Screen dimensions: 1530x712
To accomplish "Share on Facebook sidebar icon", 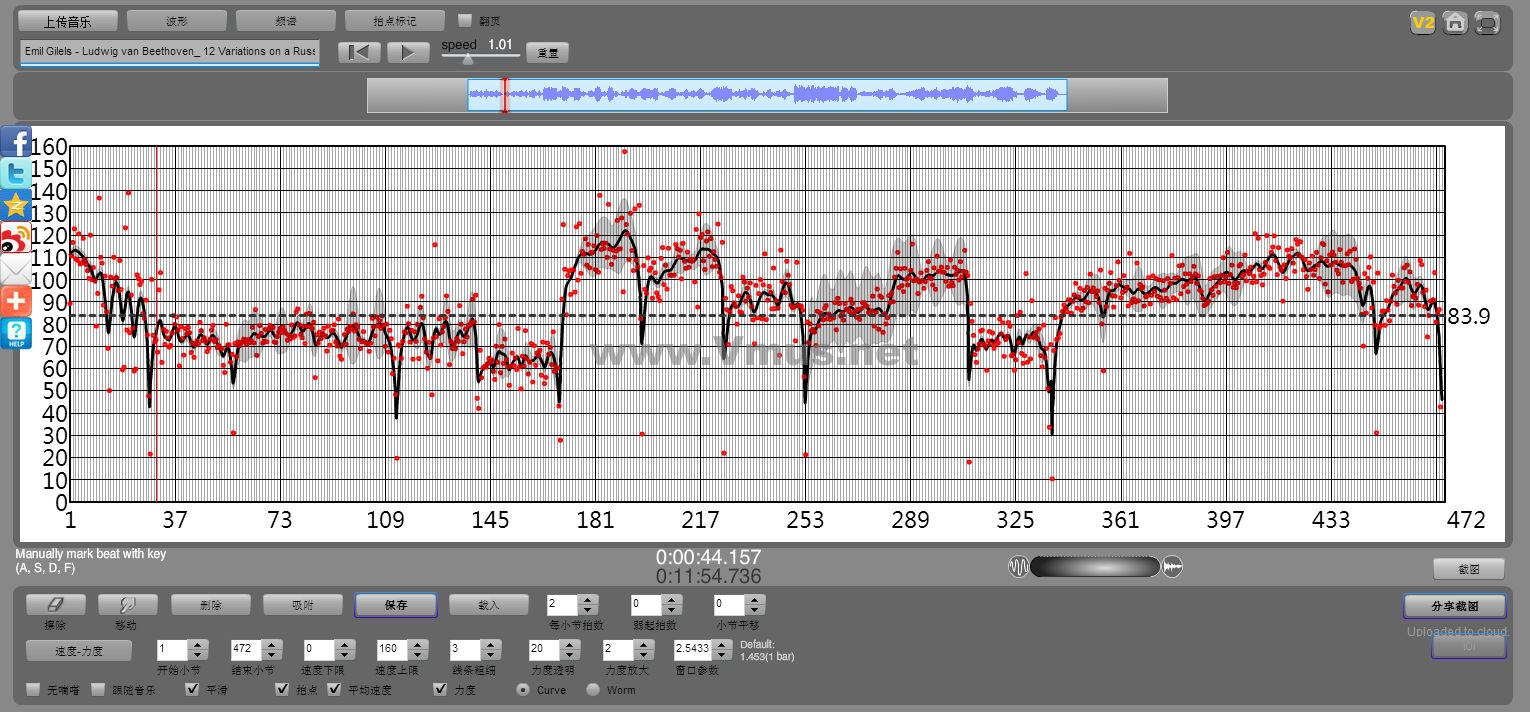I will (16, 143).
